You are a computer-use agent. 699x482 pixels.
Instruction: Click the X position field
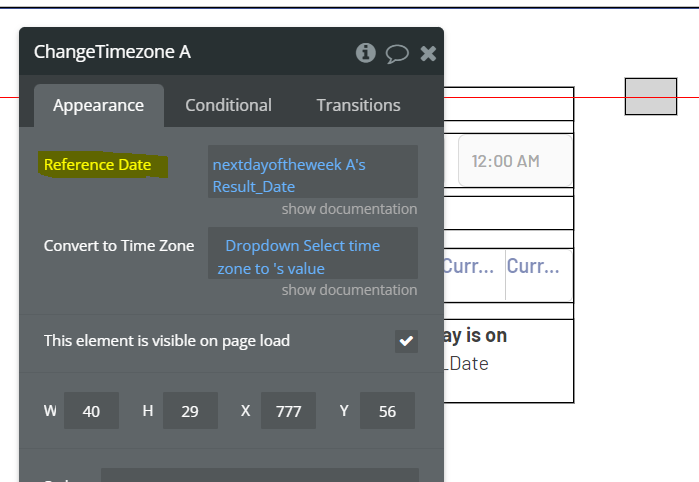[x=288, y=411]
